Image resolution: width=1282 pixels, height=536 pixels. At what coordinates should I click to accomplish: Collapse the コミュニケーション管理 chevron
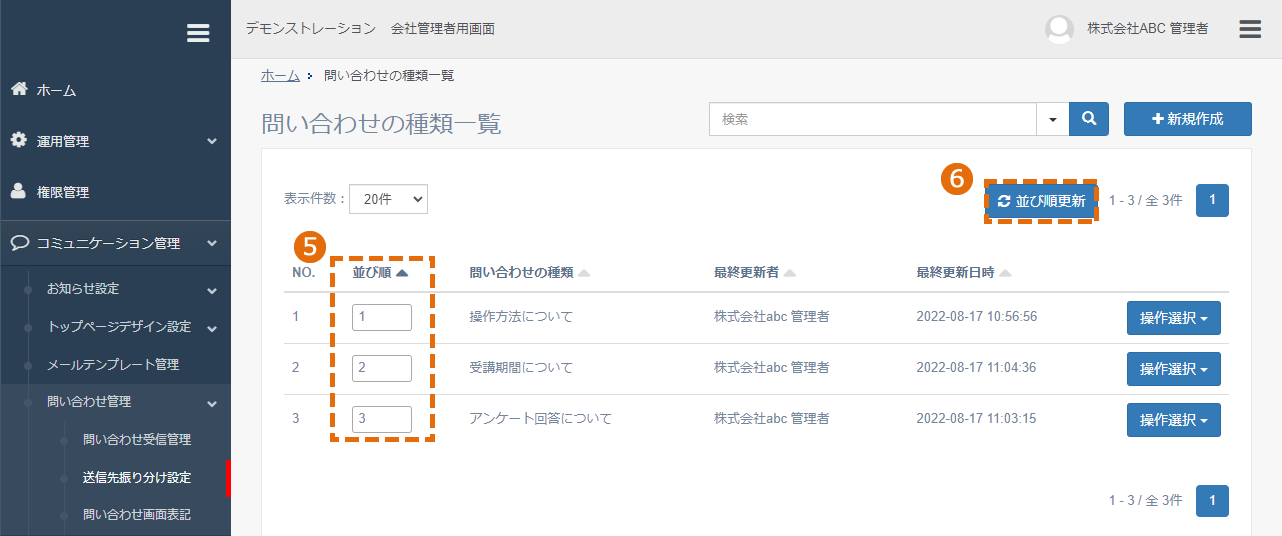click(x=212, y=243)
